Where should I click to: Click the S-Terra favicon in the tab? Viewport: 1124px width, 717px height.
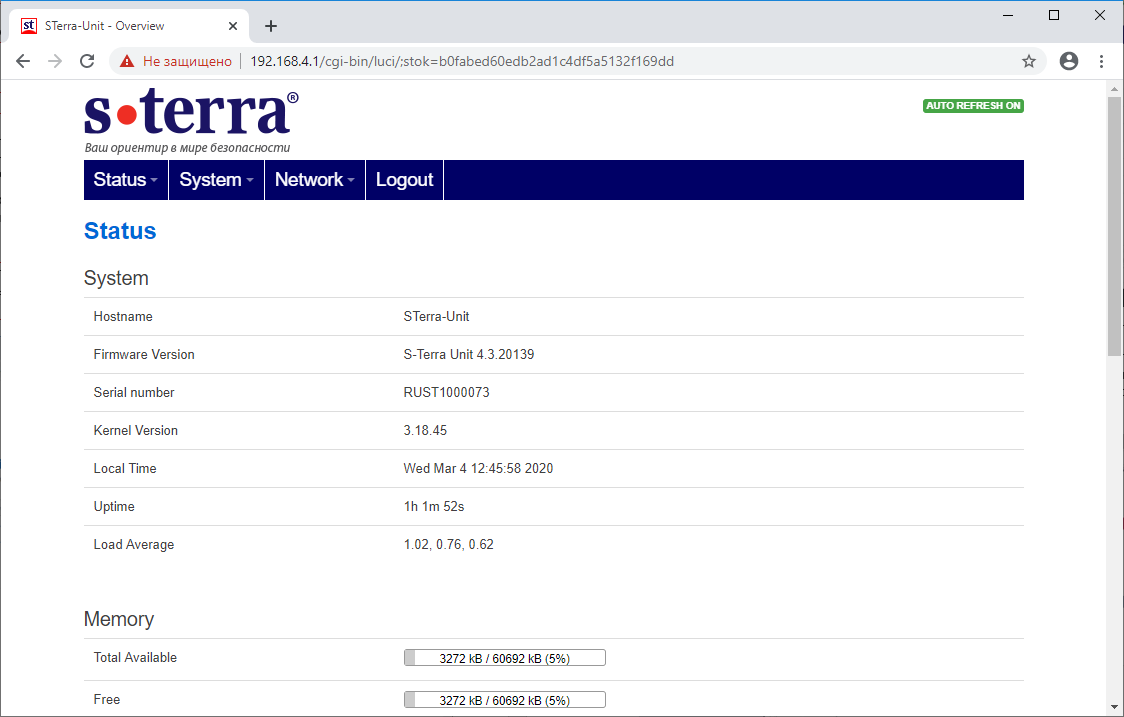pyautogui.click(x=29, y=26)
